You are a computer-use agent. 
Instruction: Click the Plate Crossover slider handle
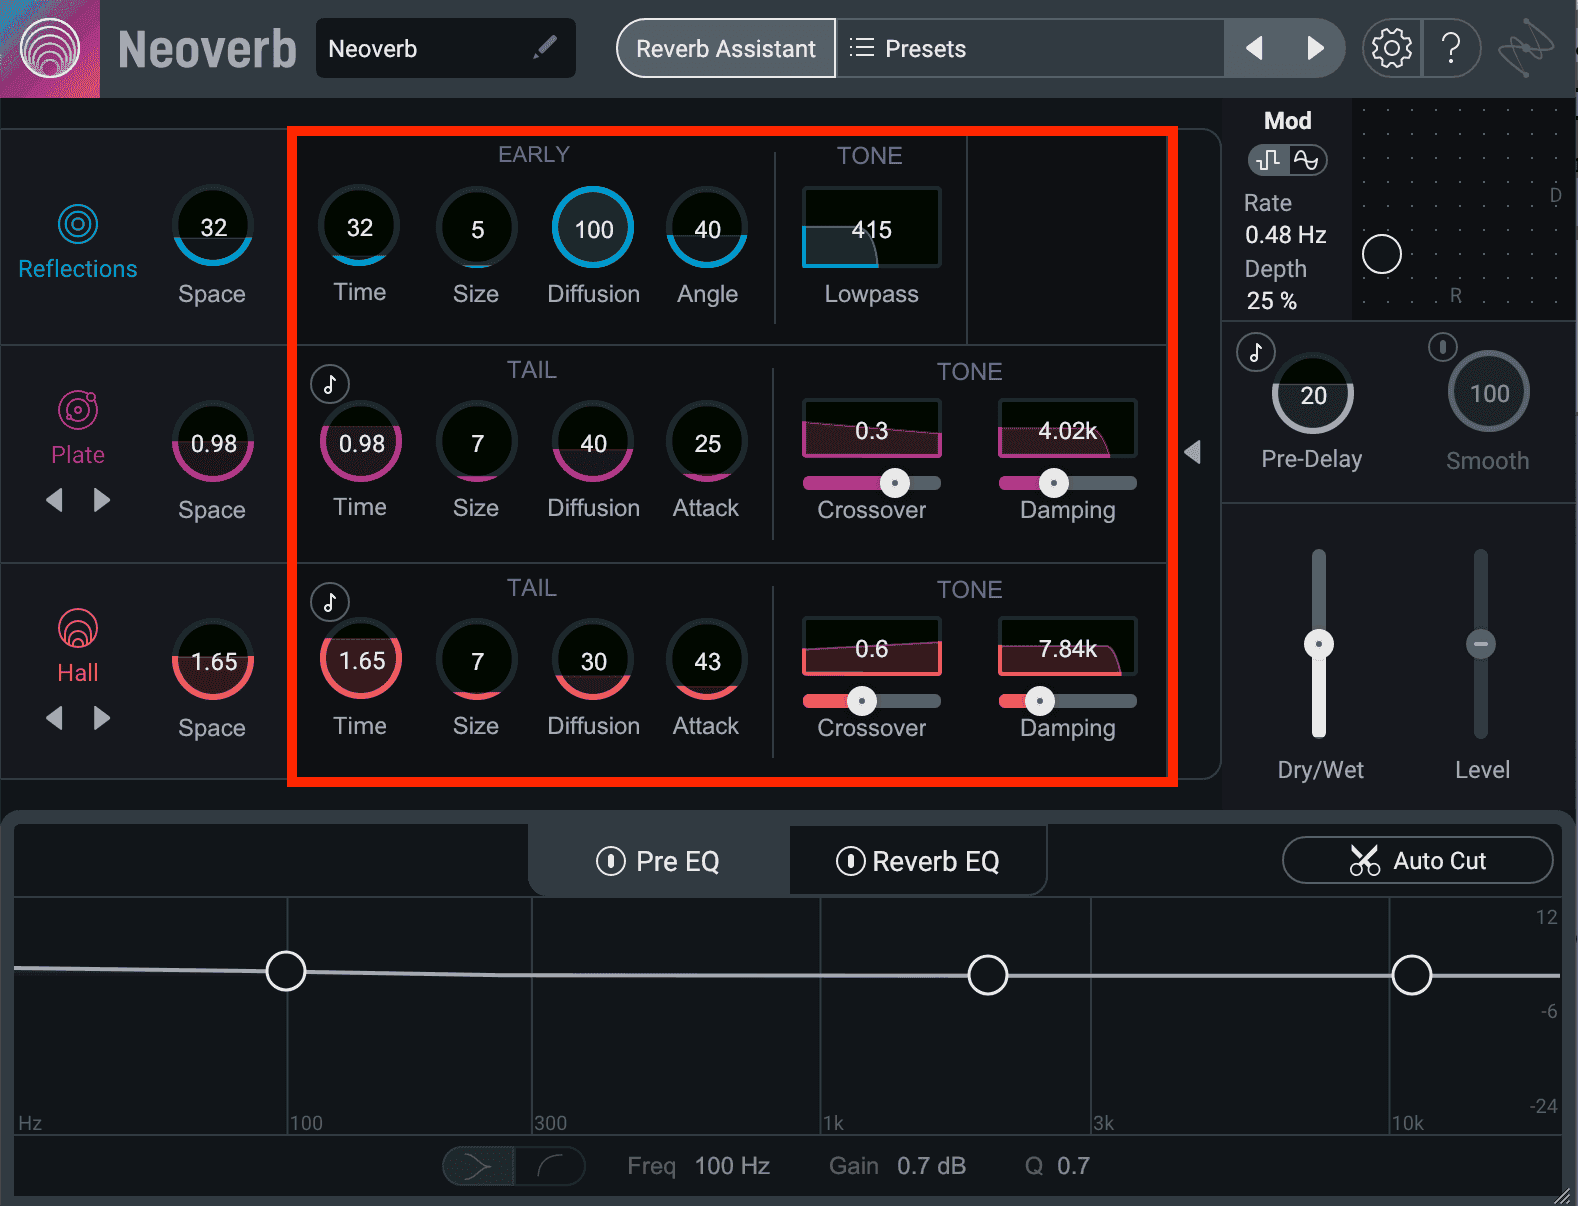click(x=895, y=484)
